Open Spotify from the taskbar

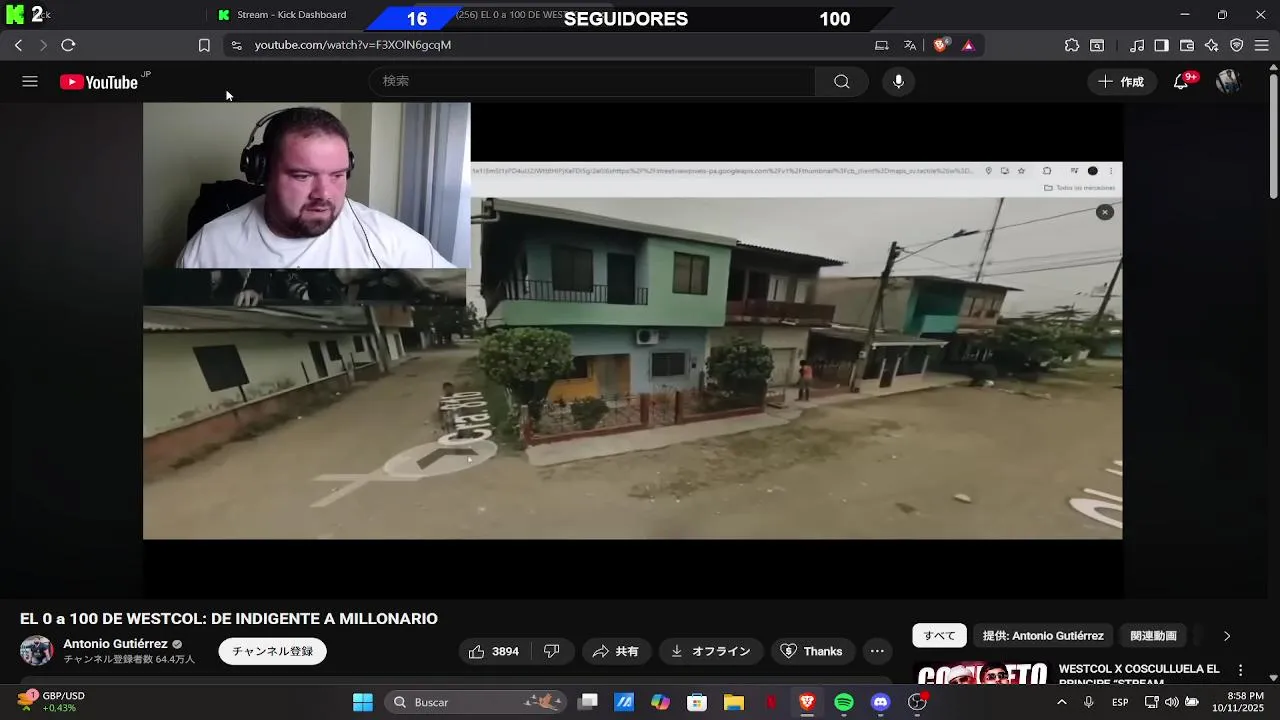pos(844,702)
